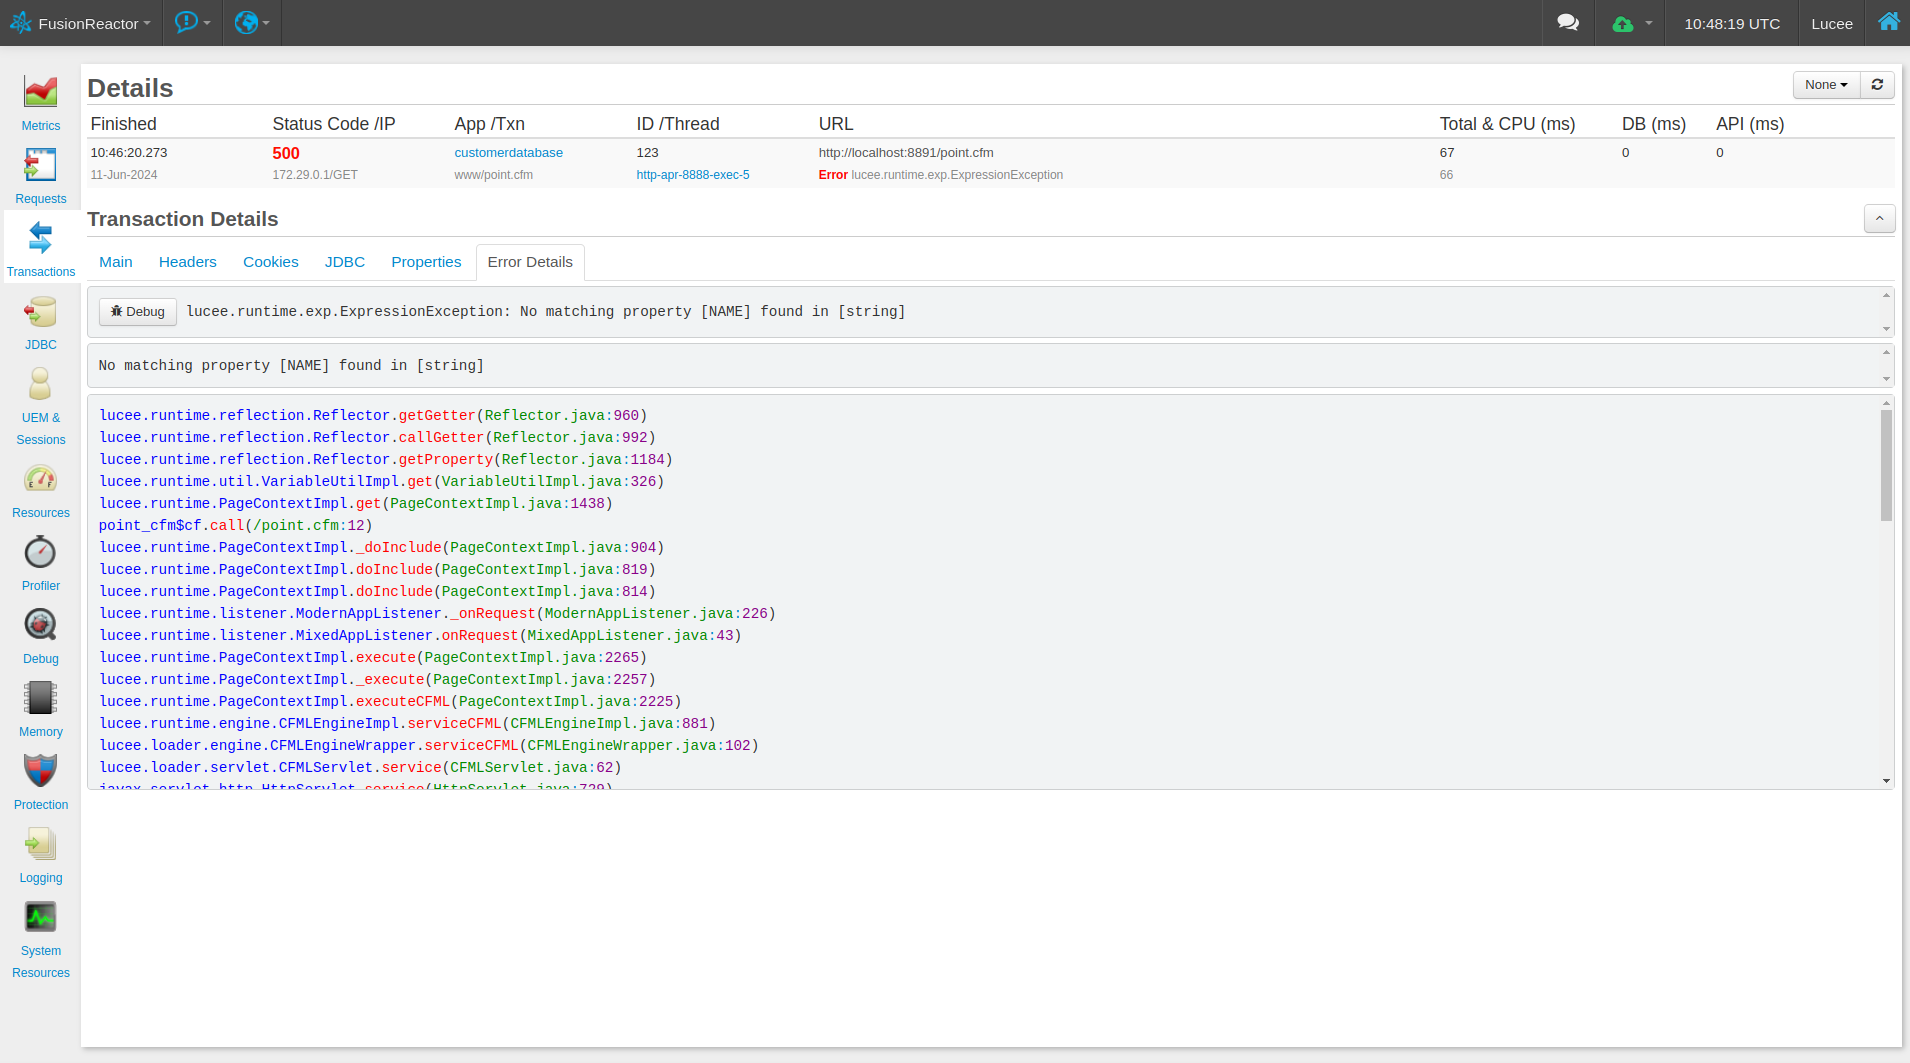Viewport: 1910px width, 1063px height.
Task: Open the Profiler stopwatch icon
Action: 41,552
